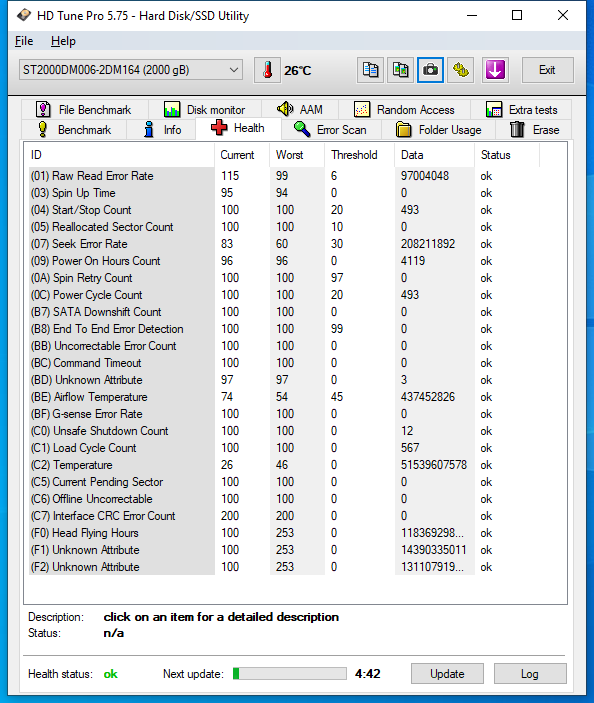Select the Head Flying Hours row

(284, 533)
